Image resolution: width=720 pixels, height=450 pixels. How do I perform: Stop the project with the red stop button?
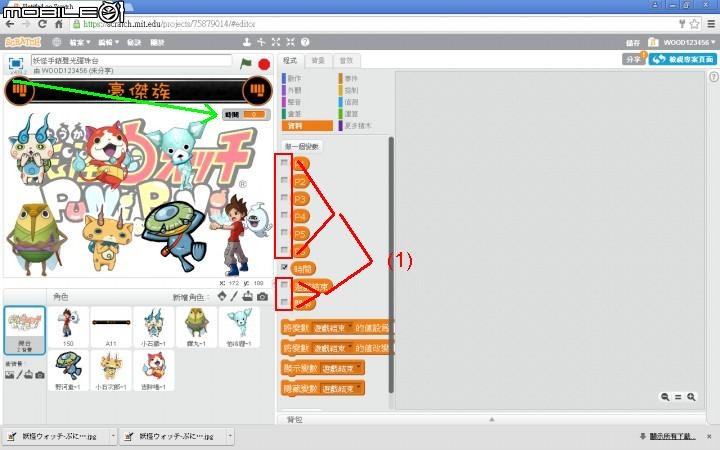[264, 64]
